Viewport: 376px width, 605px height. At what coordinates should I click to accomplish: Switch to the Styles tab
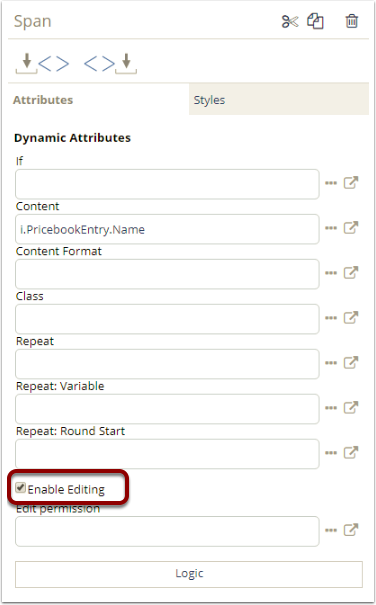pyautogui.click(x=279, y=100)
